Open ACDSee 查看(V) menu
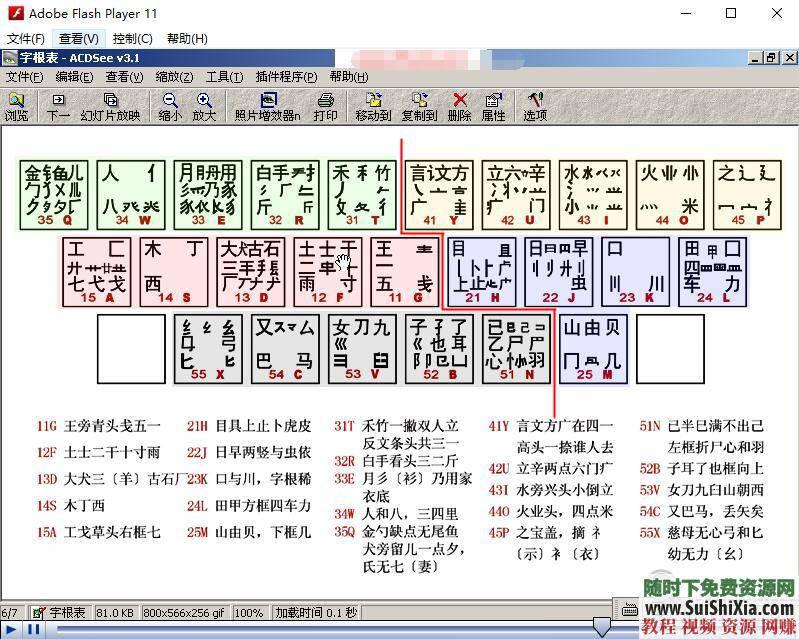The height and width of the screenshot is (639, 799). click(124, 77)
